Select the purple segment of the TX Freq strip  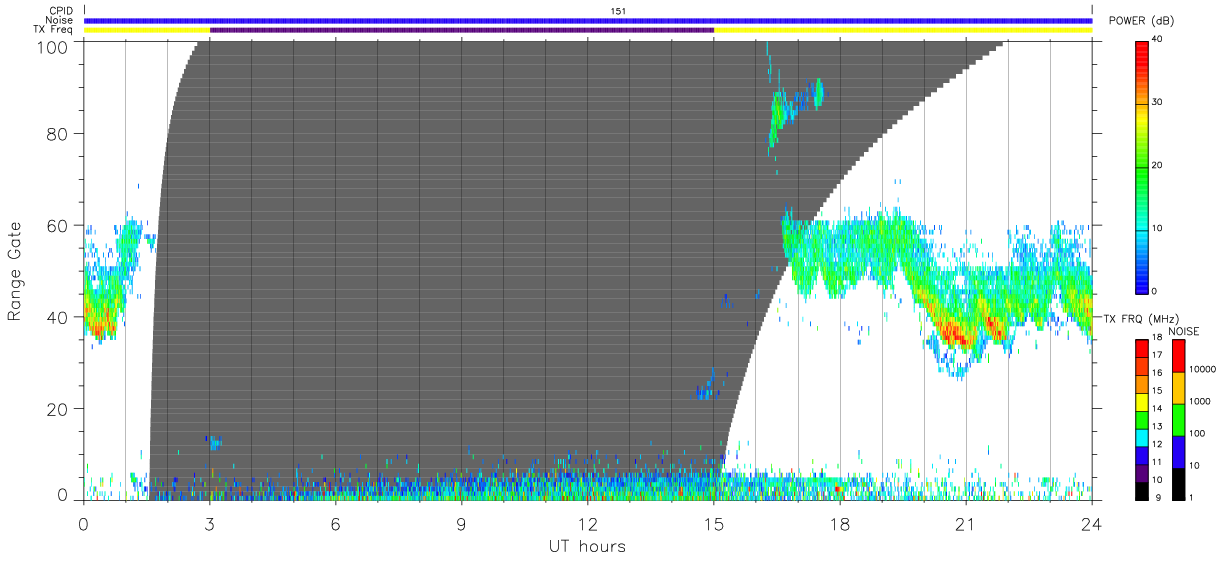[x=462, y=30]
